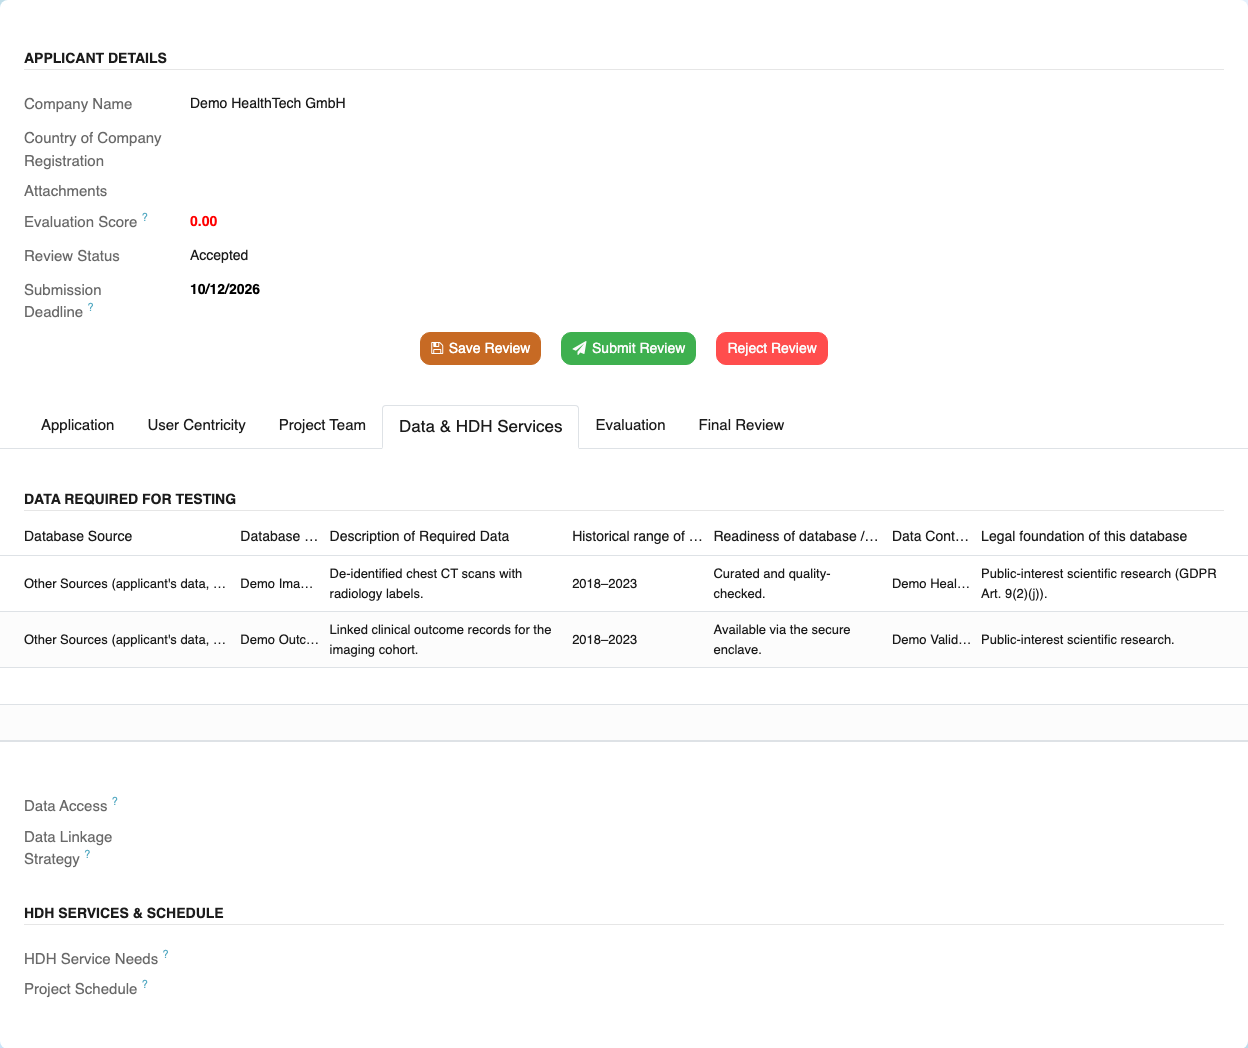The height and width of the screenshot is (1048, 1248).
Task: Click the Demo Ima… database cell
Action: pyautogui.click(x=276, y=583)
